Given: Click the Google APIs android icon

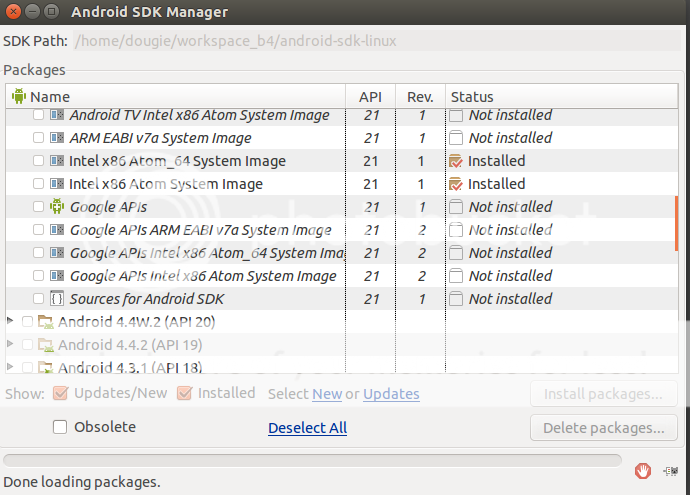Looking at the screenshot, I should pos(57,206).
